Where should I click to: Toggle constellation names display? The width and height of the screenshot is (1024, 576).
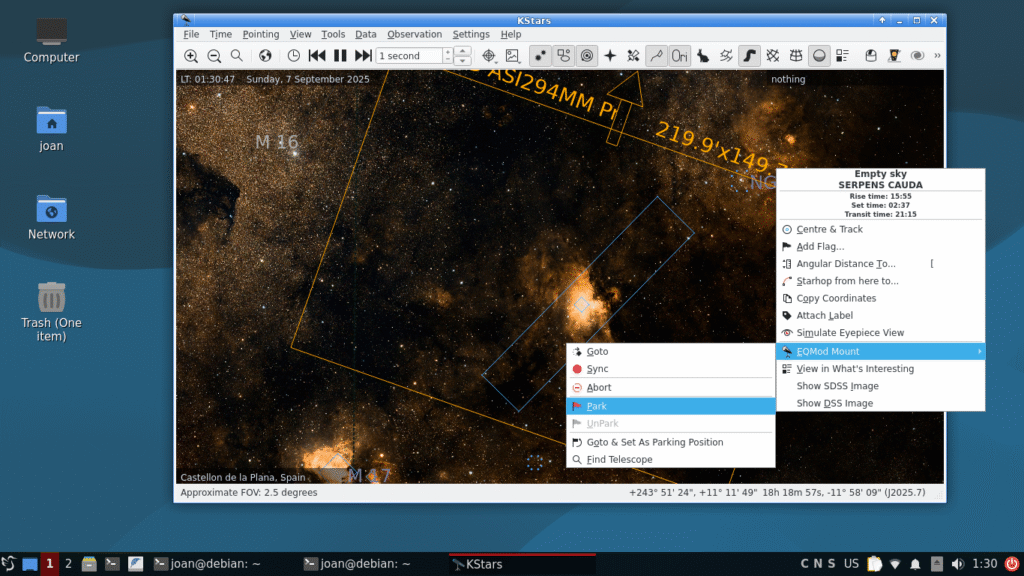point(679,56)
